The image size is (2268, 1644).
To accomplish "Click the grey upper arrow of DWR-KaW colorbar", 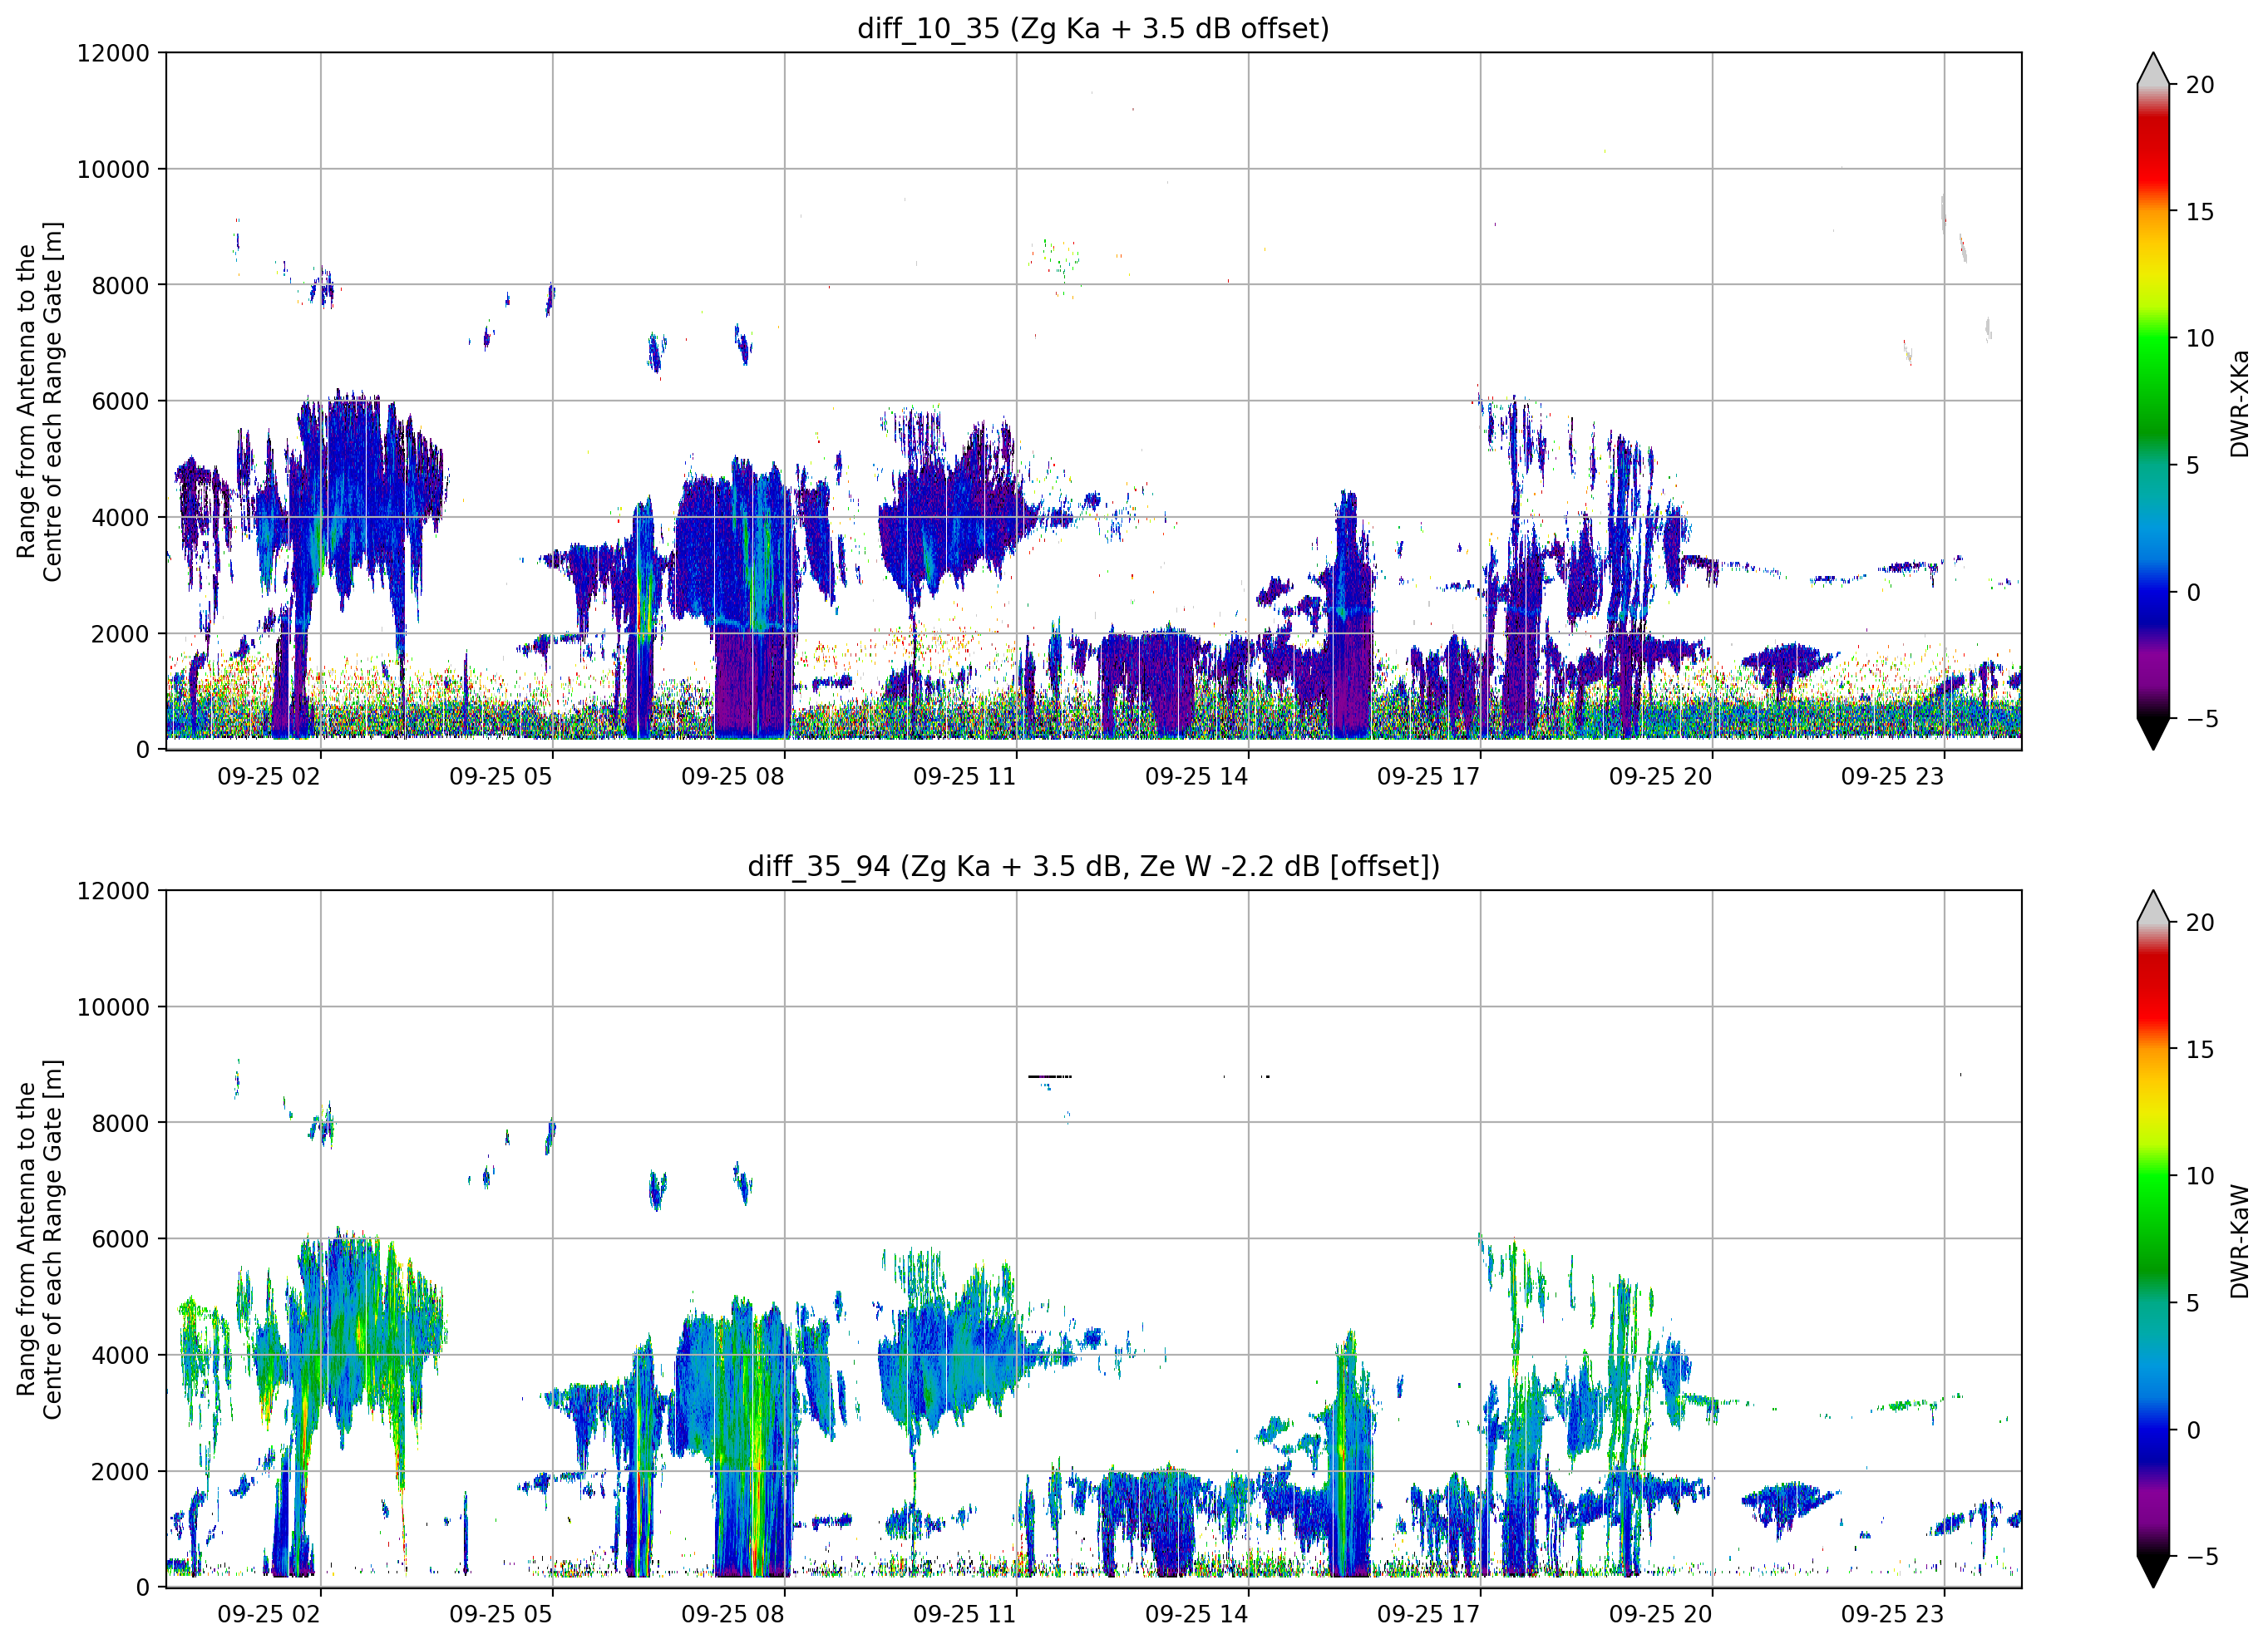I will click(x=2153, y=908).
